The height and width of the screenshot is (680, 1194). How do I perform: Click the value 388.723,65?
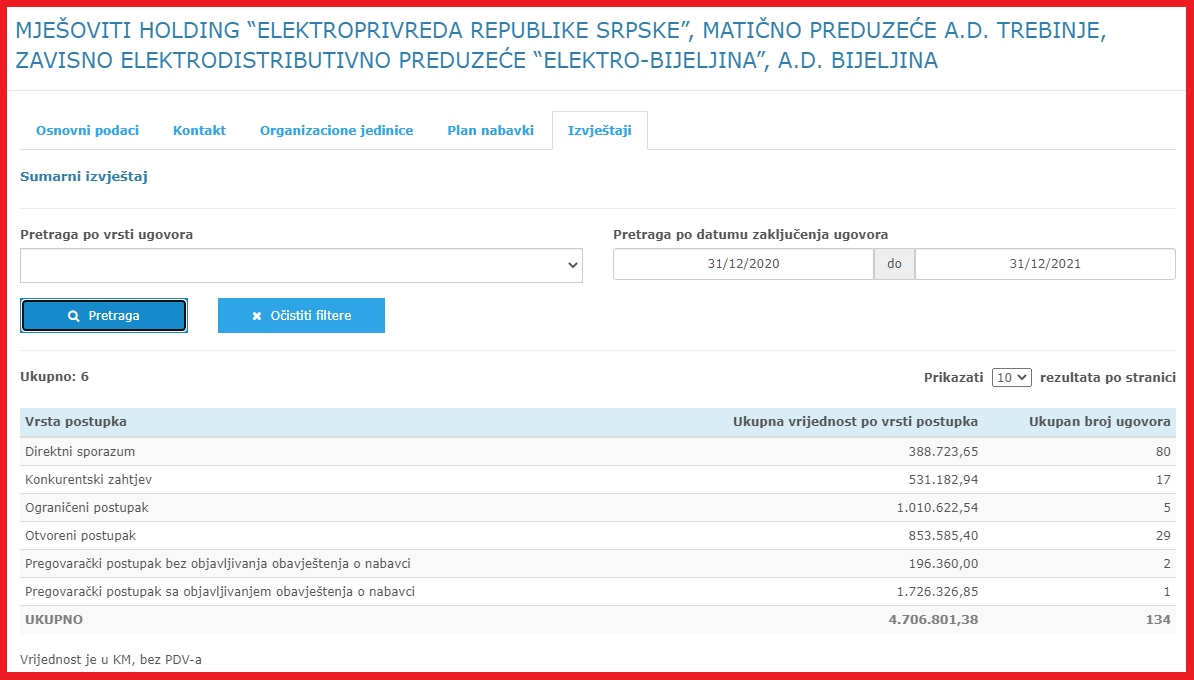[x=943, y=452]
